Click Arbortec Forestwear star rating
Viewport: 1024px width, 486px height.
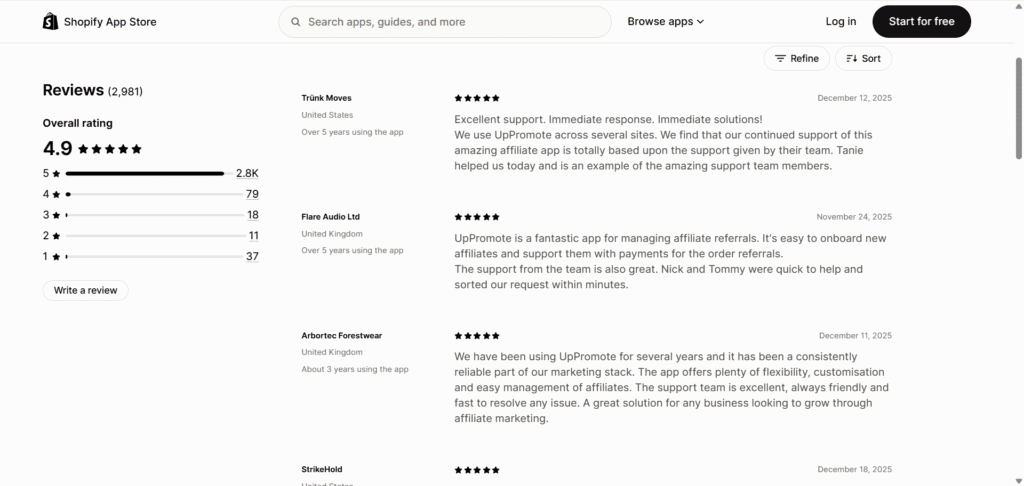[477, 336]
